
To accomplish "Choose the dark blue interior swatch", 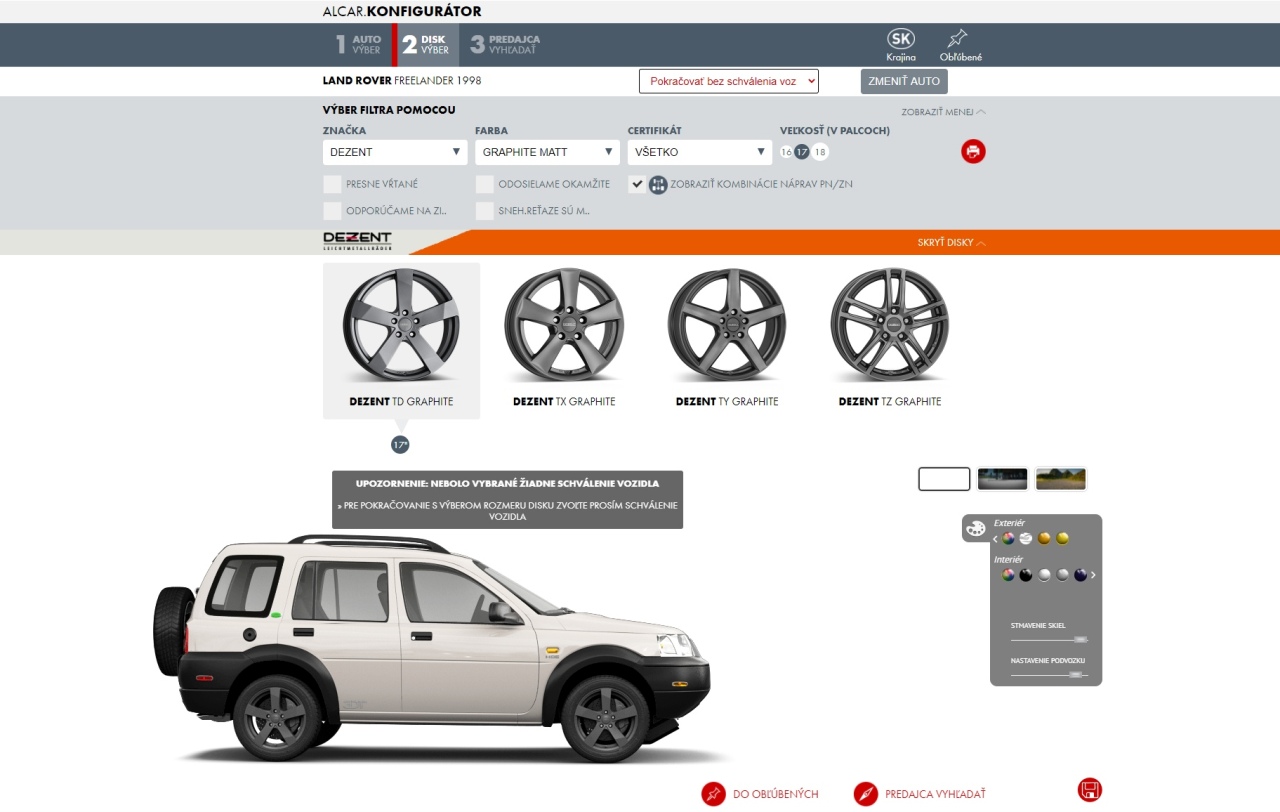I will (1080, 575).
